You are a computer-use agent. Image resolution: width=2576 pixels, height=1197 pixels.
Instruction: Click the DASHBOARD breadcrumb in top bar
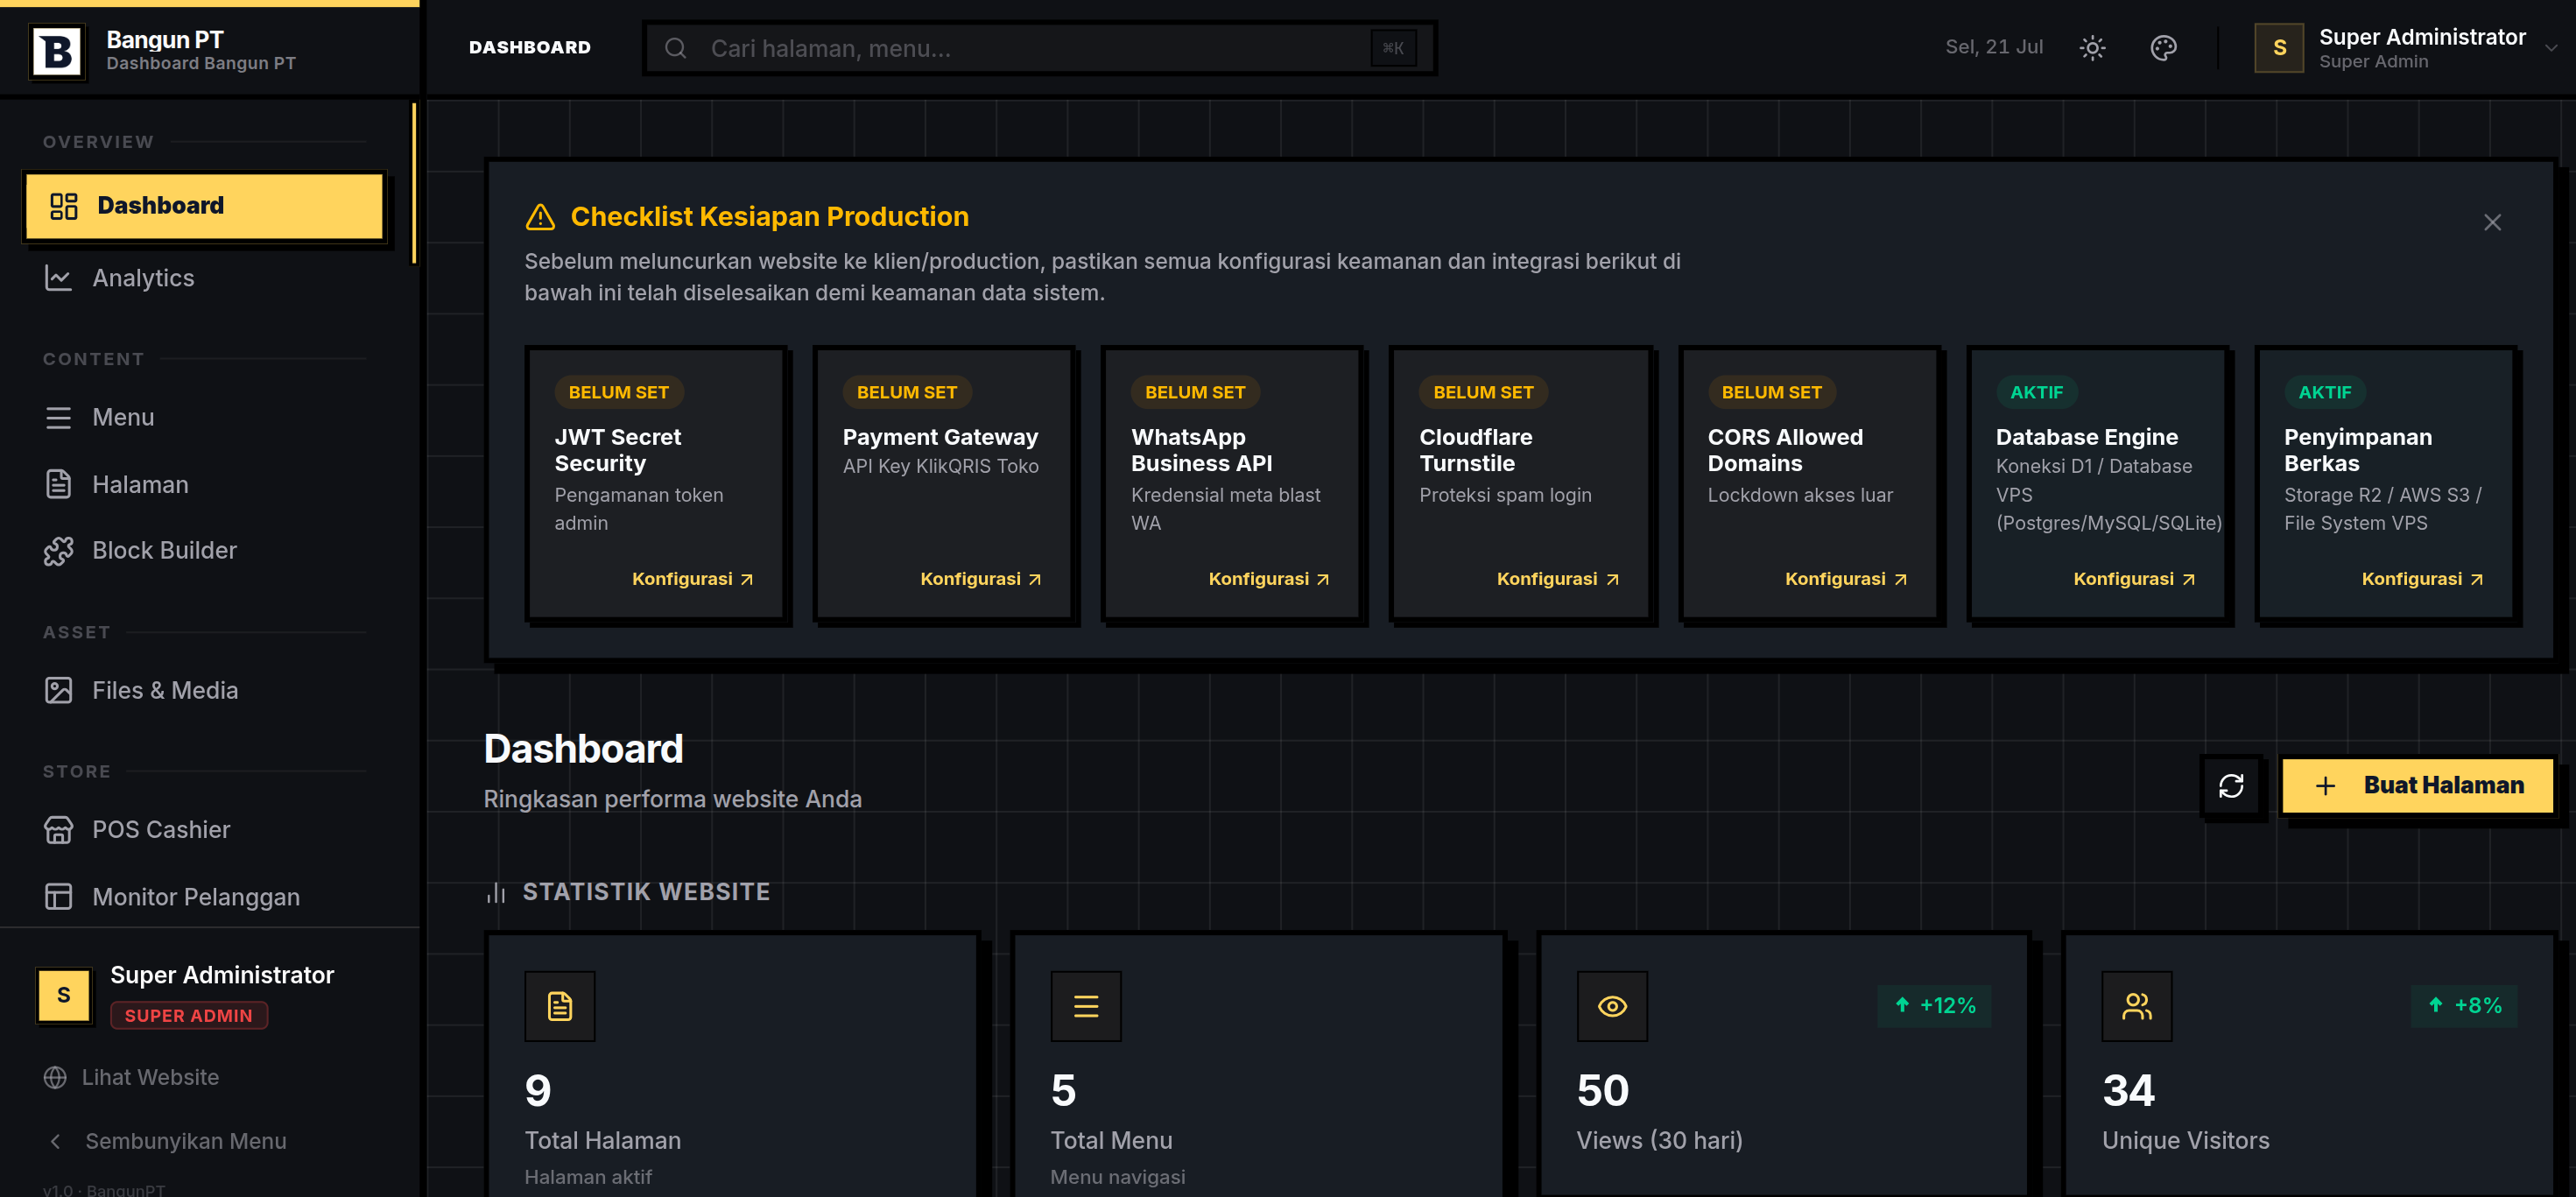530,48
